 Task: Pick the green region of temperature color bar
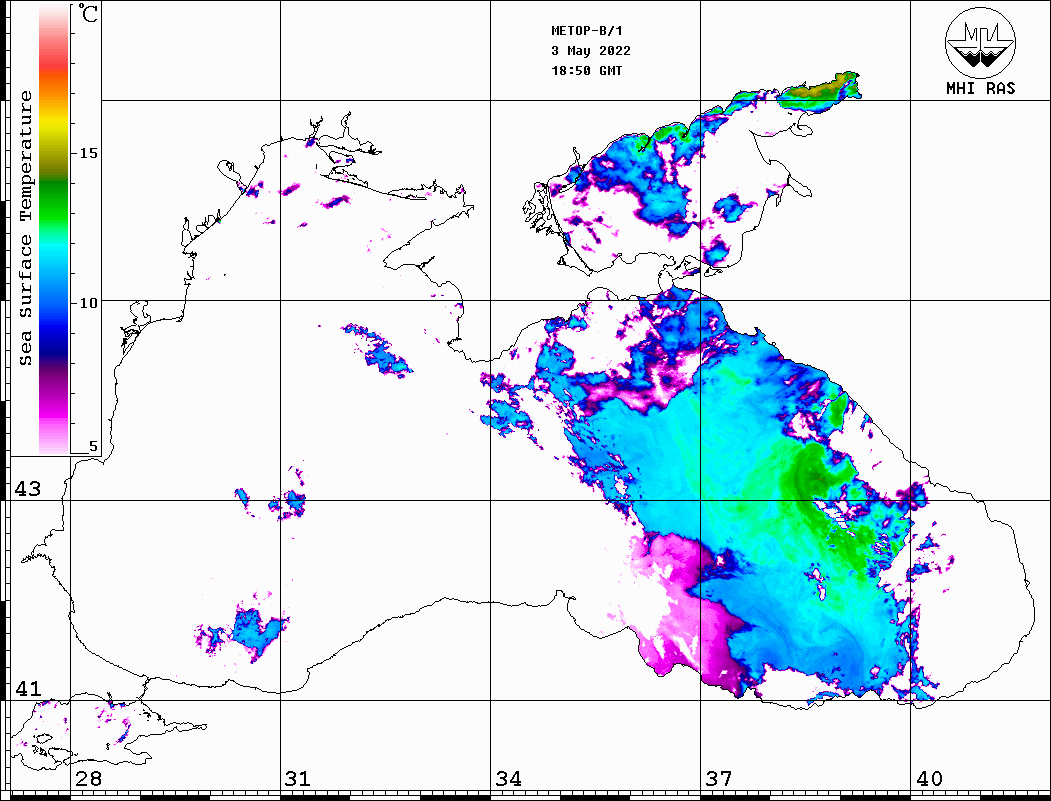[x=54, y=201]
